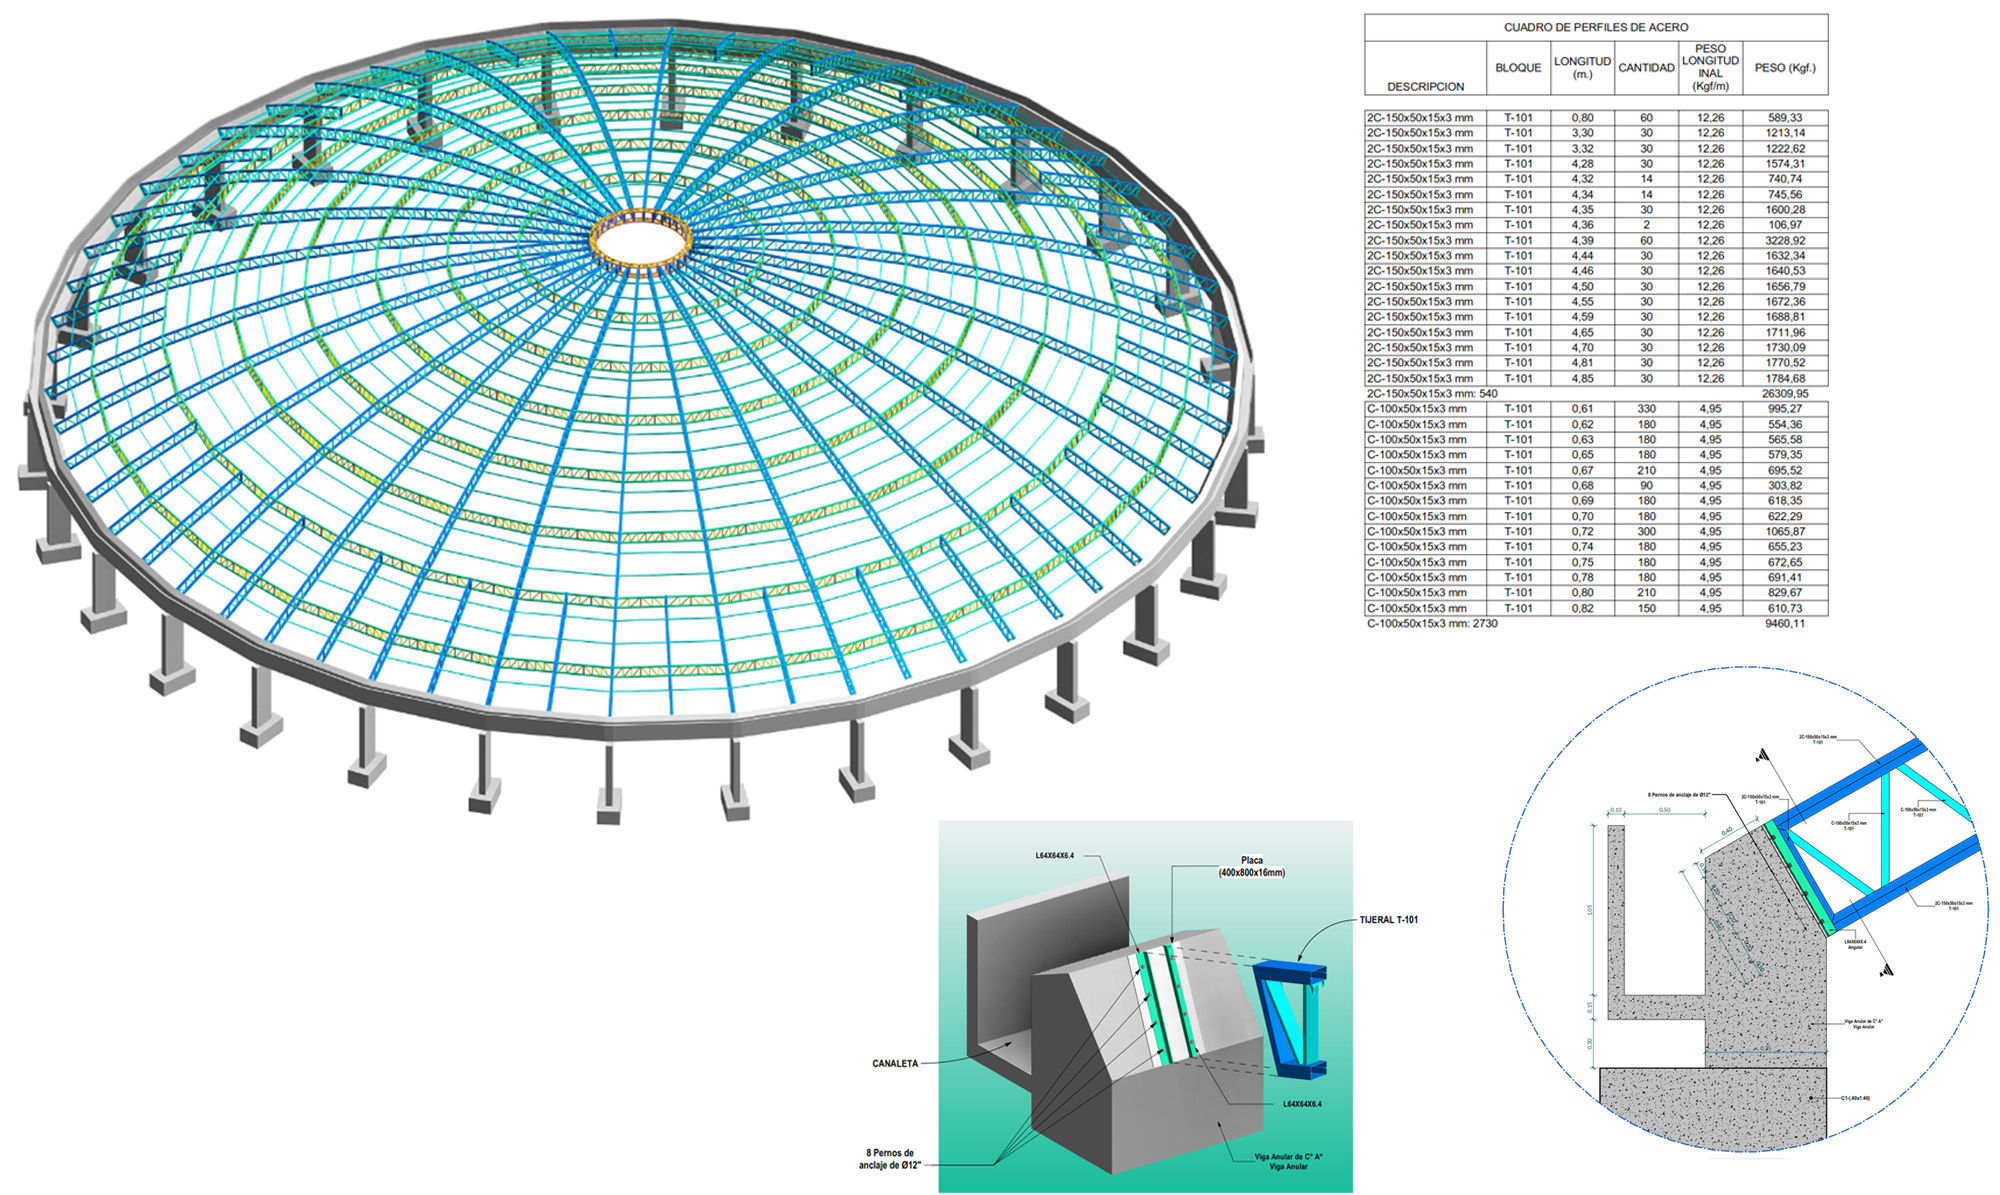Click quantity 2 in the 4,36 row

coord(1646,225)
